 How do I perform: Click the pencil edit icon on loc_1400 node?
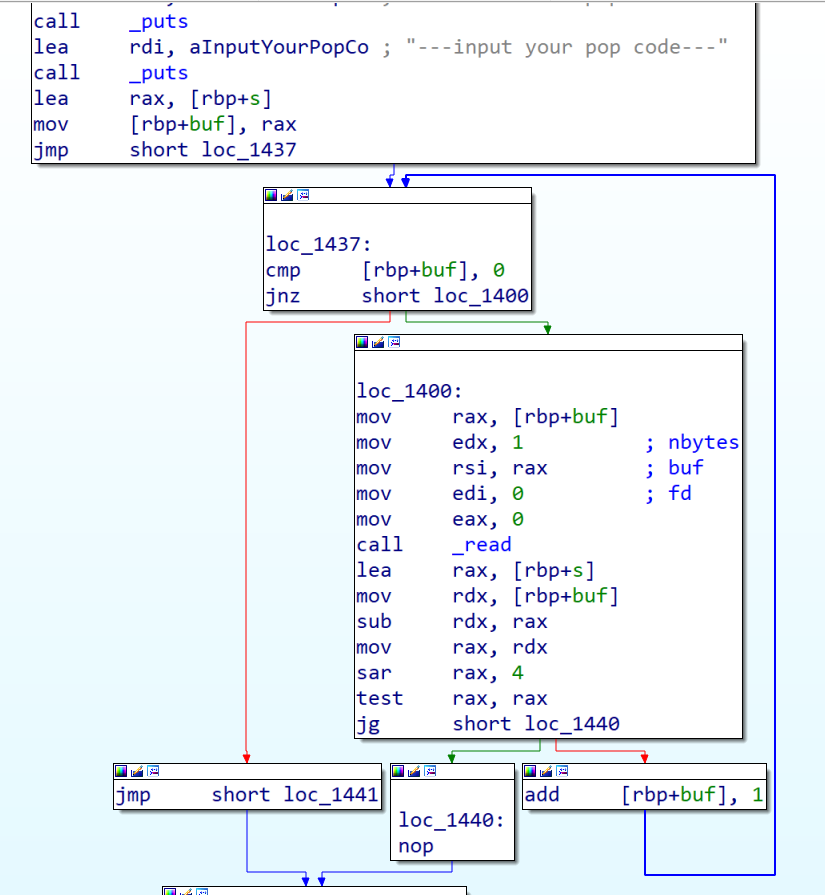(378, 342)
